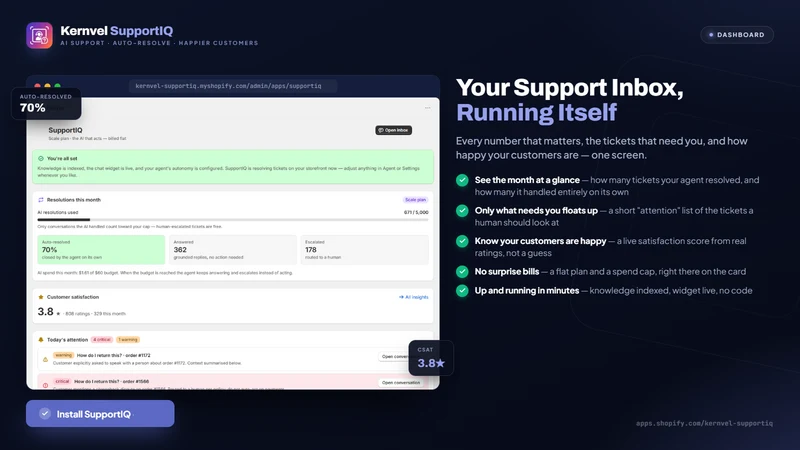Click the floating AUTO-RESOLVED 70% badge

point(46,104)
